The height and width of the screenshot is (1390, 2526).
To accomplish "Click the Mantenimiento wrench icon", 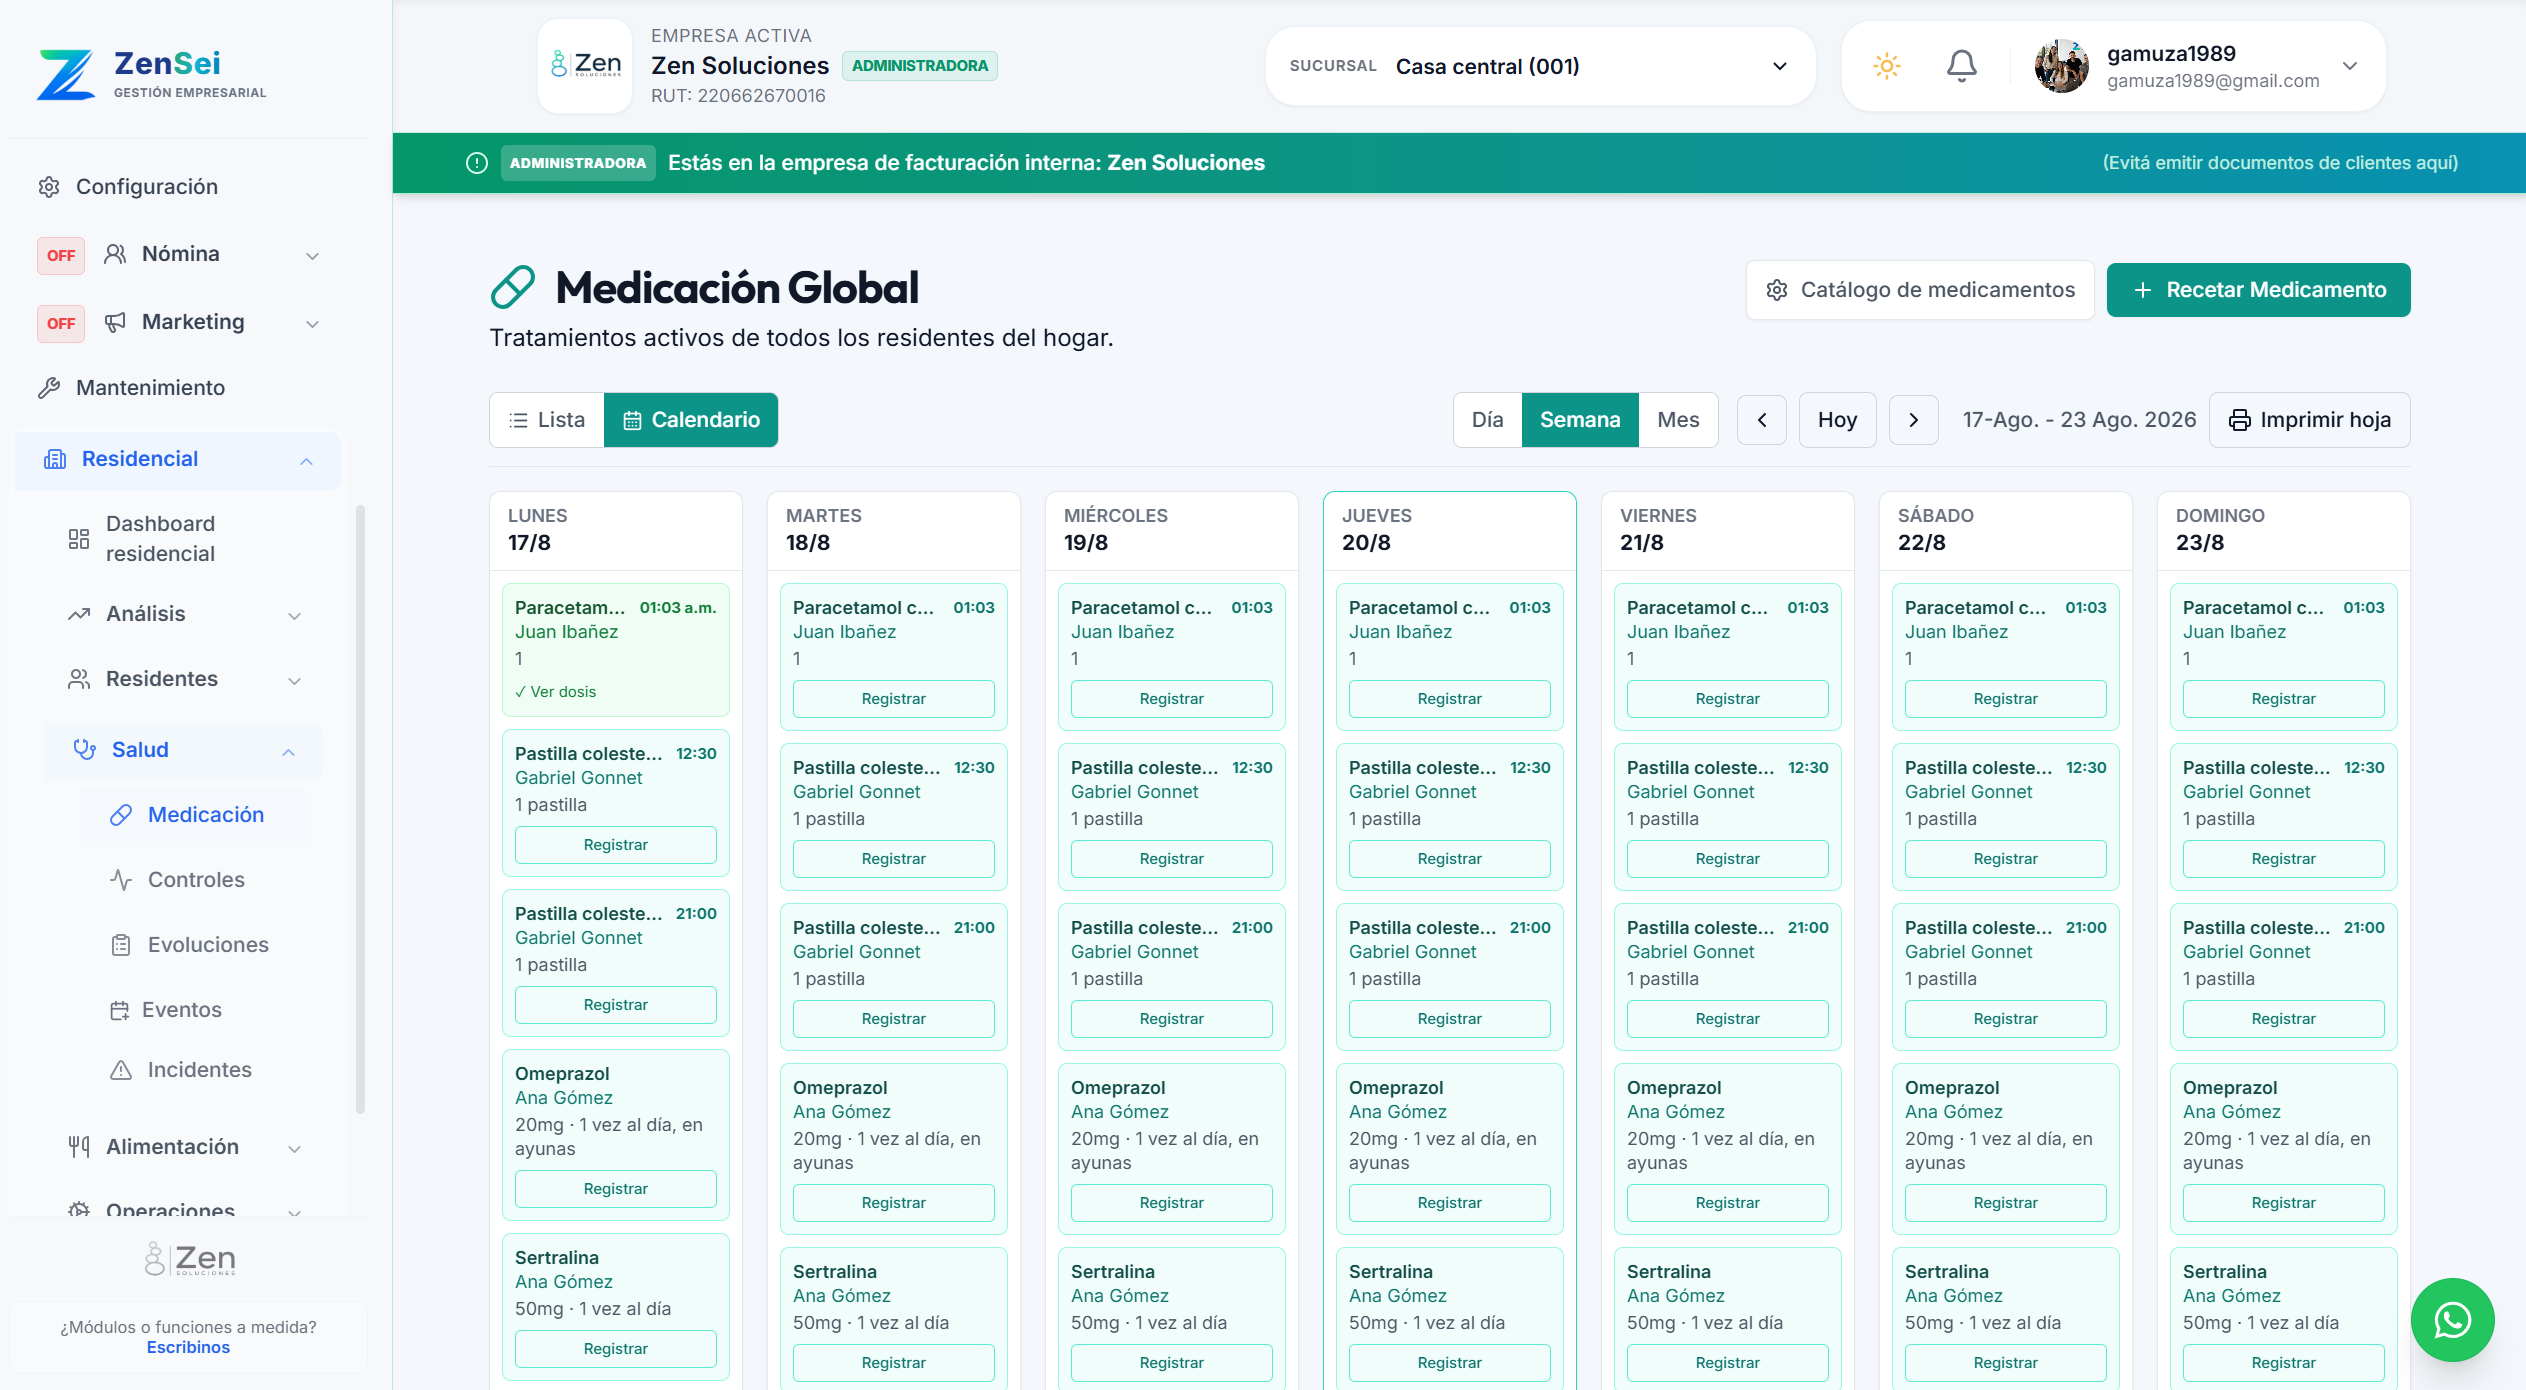I will [49, 388].
